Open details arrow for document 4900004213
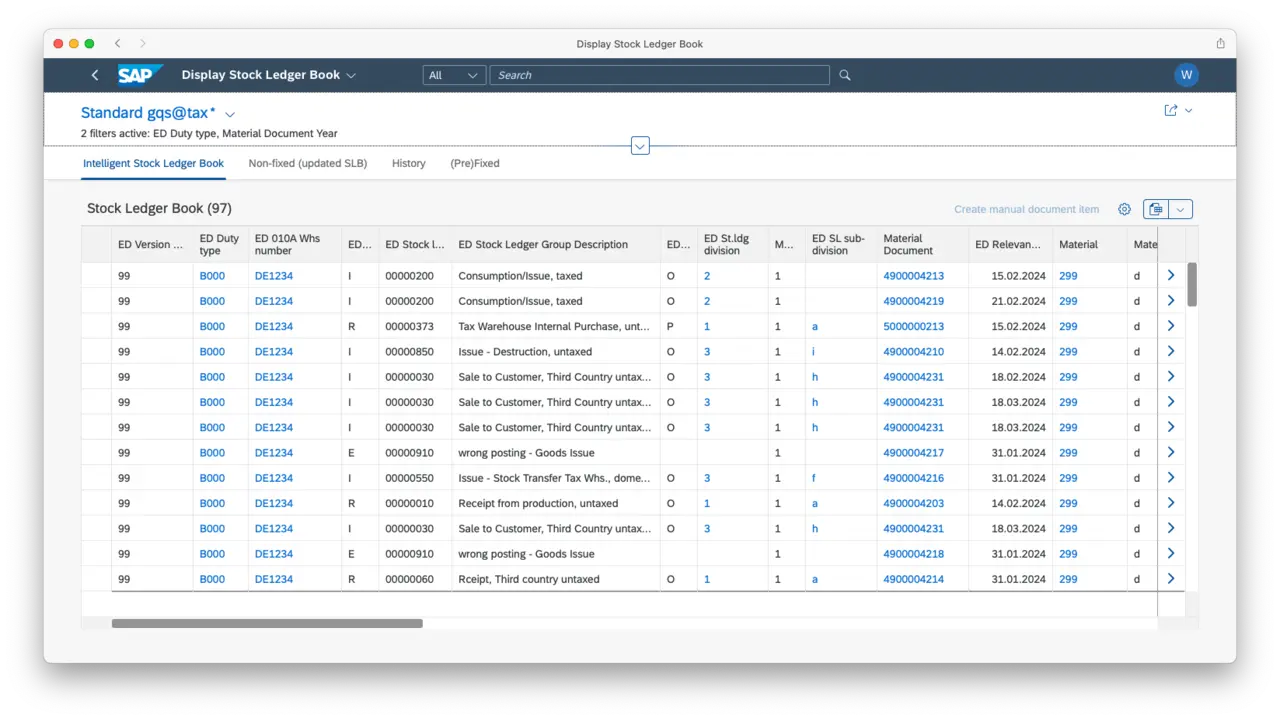The image size is (1280, 720). click(x=1171, y=275)
